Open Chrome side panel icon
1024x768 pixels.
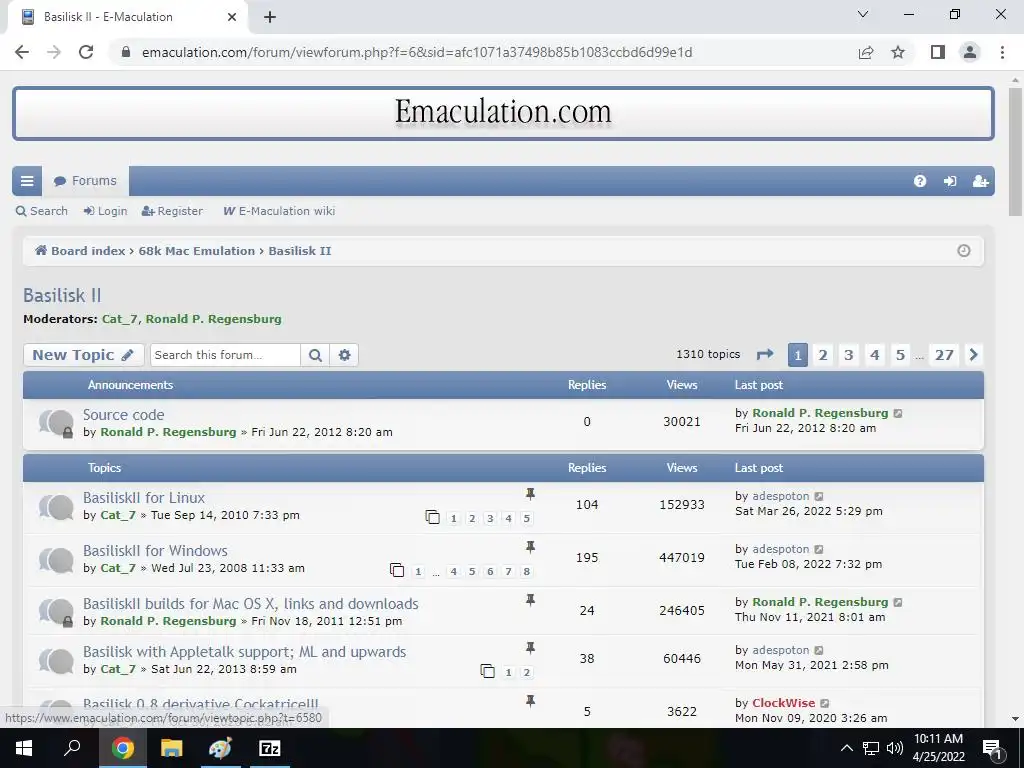point(938,52)
